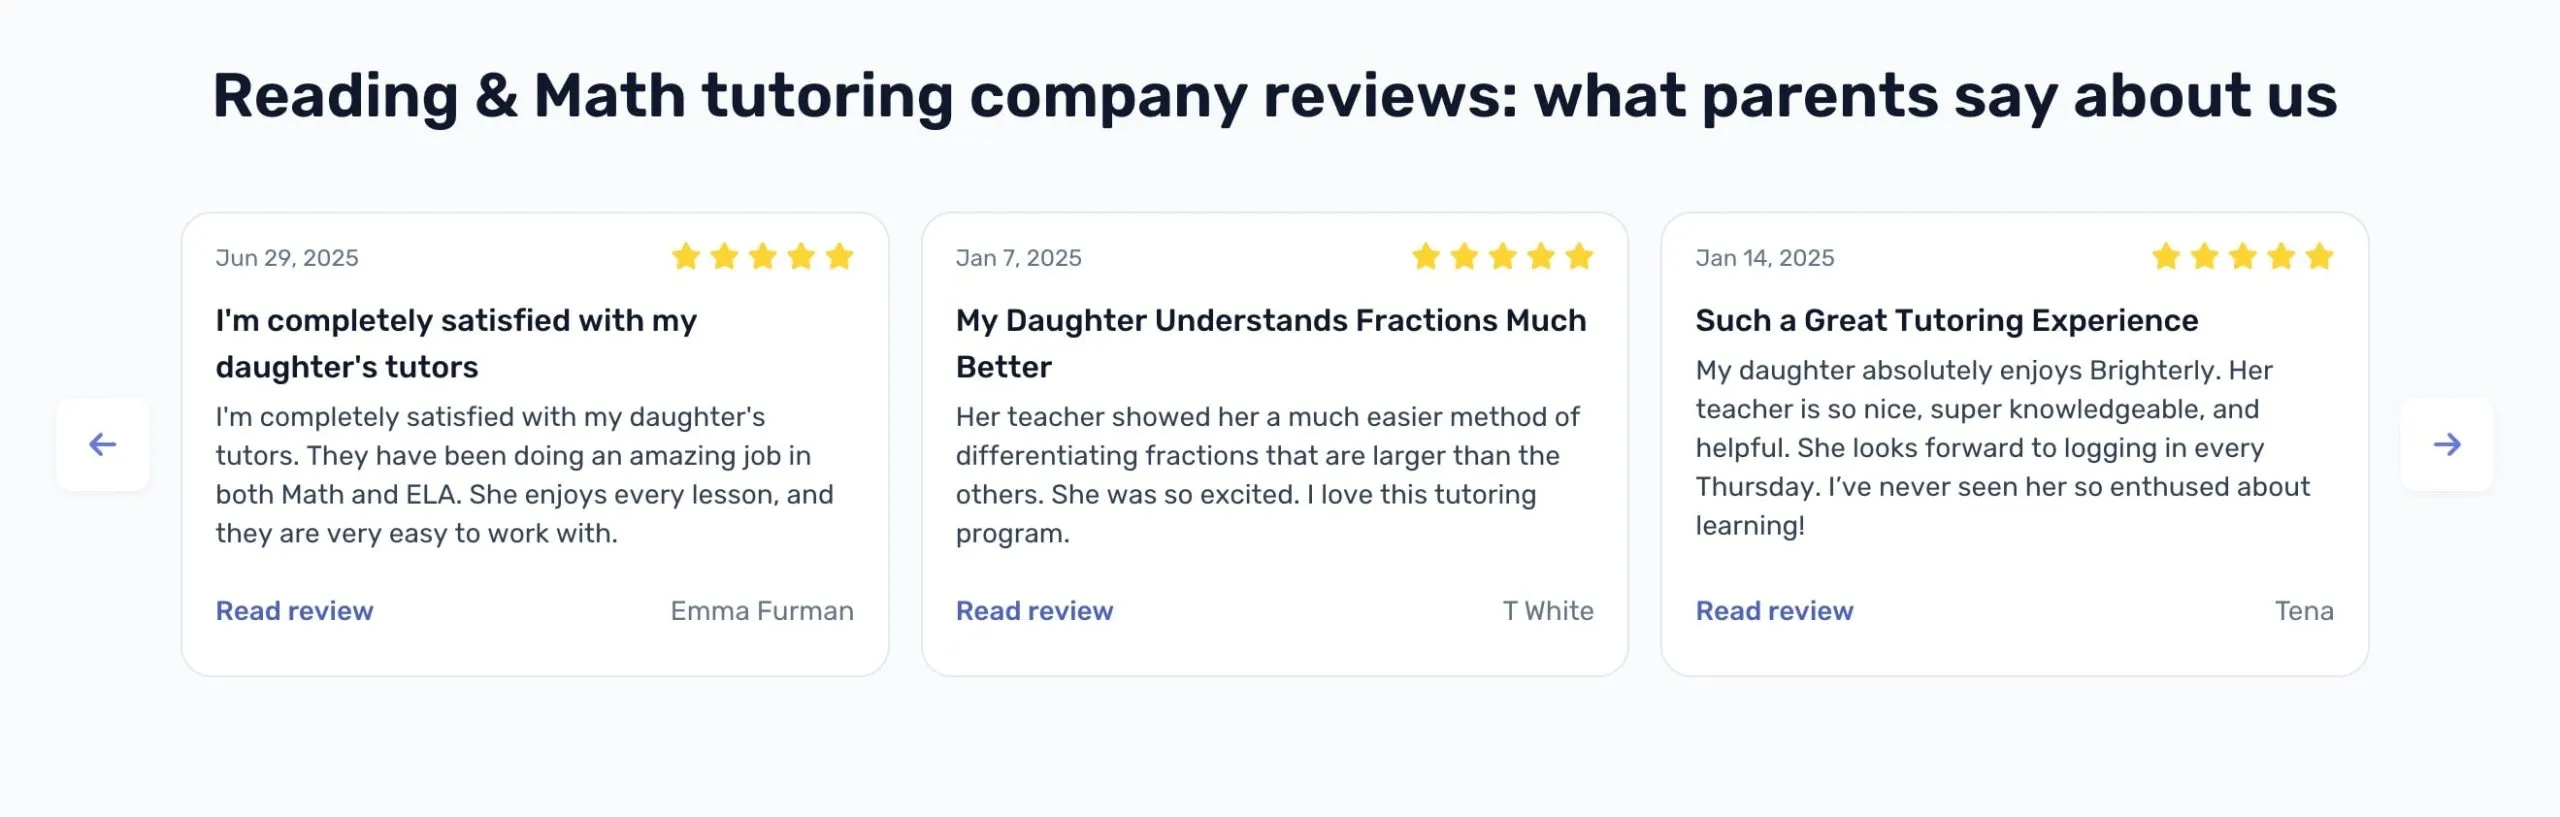Open Read review on the fractions review card
2560x817 pixels.
pos(1034,610)
